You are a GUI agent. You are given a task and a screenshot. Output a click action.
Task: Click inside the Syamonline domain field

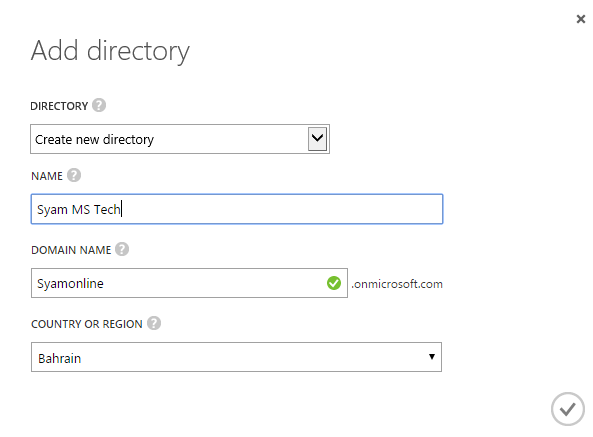coord(189,283)
